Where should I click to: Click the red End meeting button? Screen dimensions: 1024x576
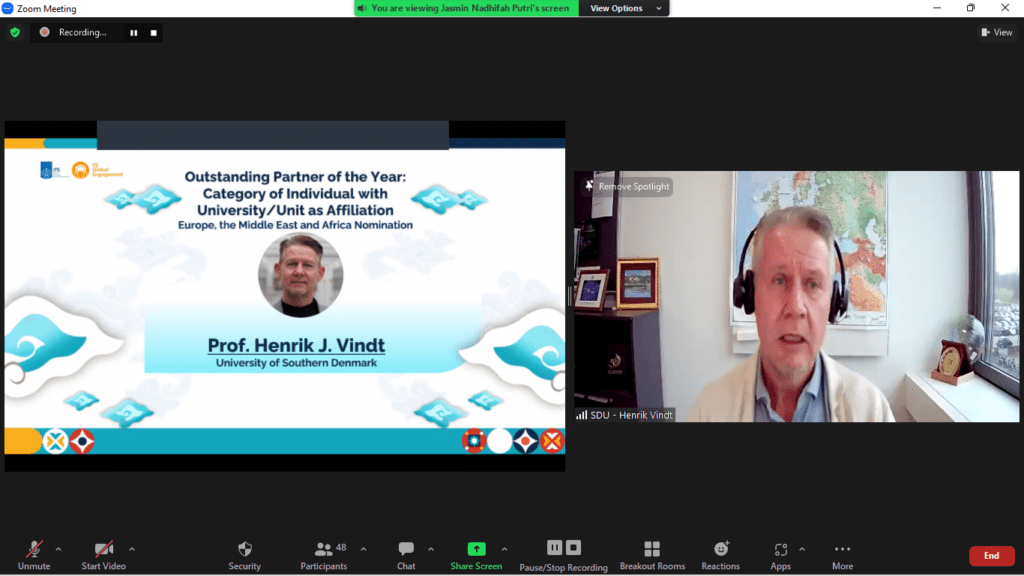coord(991,556)
